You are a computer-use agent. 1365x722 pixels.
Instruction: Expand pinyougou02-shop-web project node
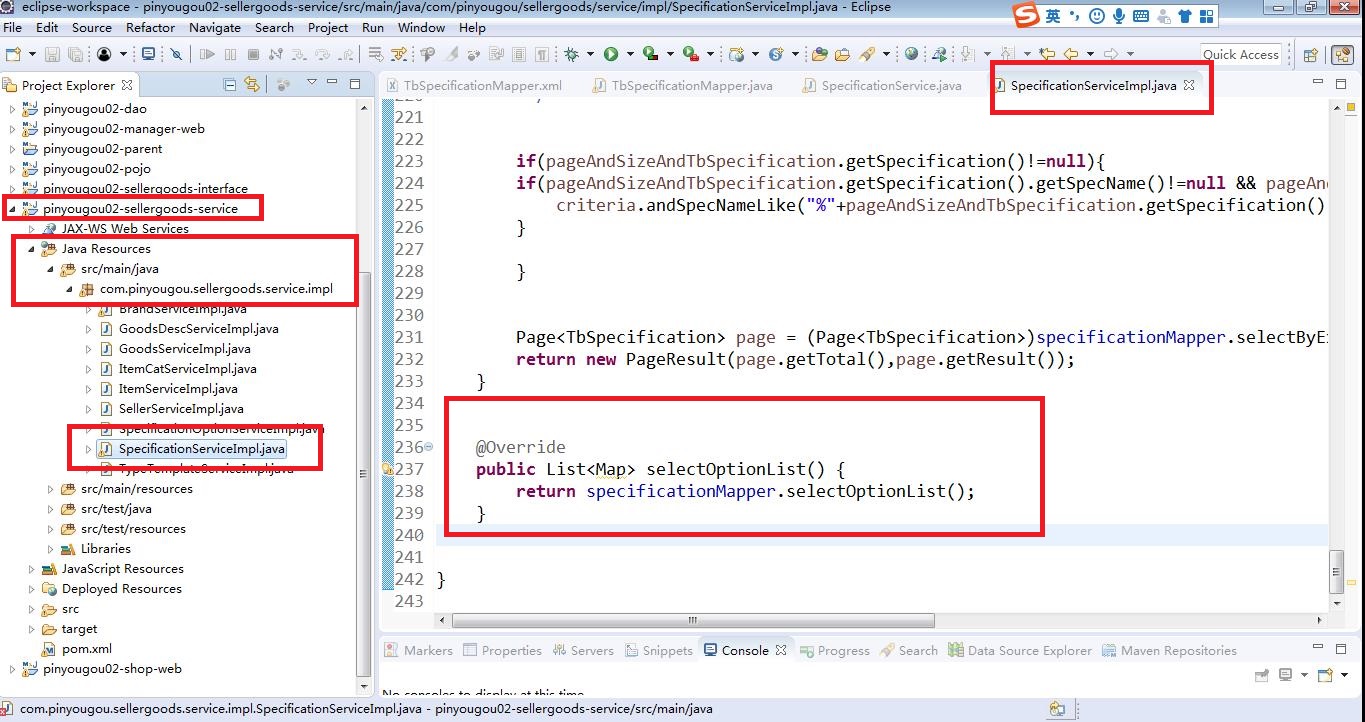coord(12,669)
